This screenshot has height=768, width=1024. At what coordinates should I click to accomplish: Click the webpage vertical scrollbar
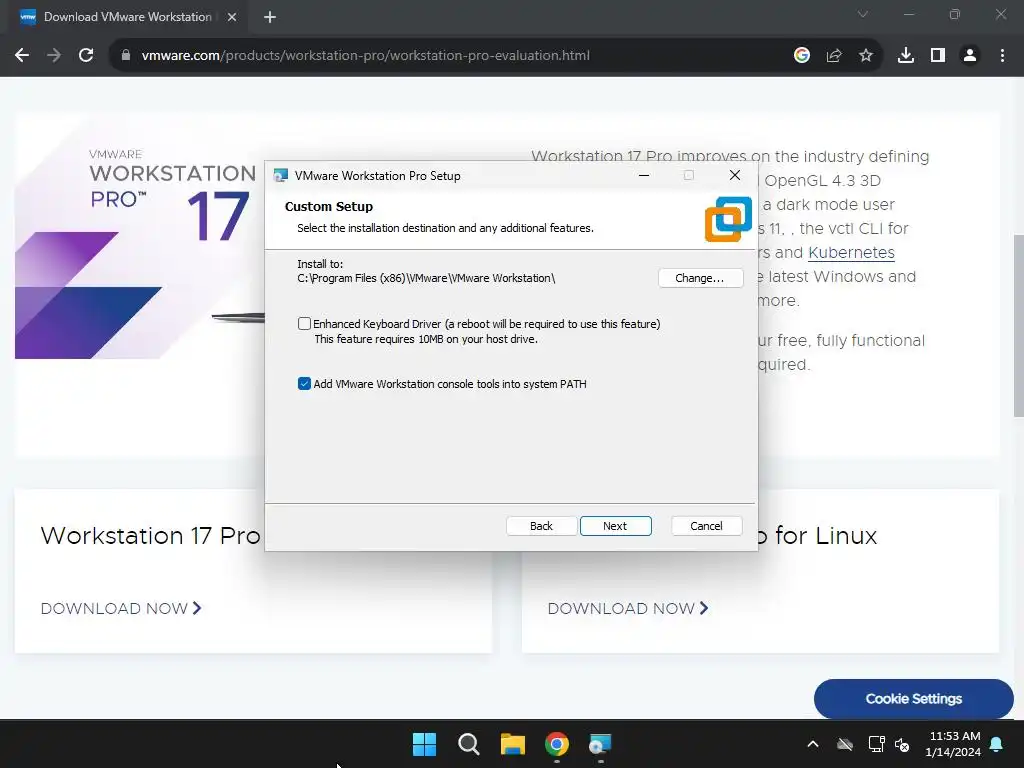tap(1018, 325)
